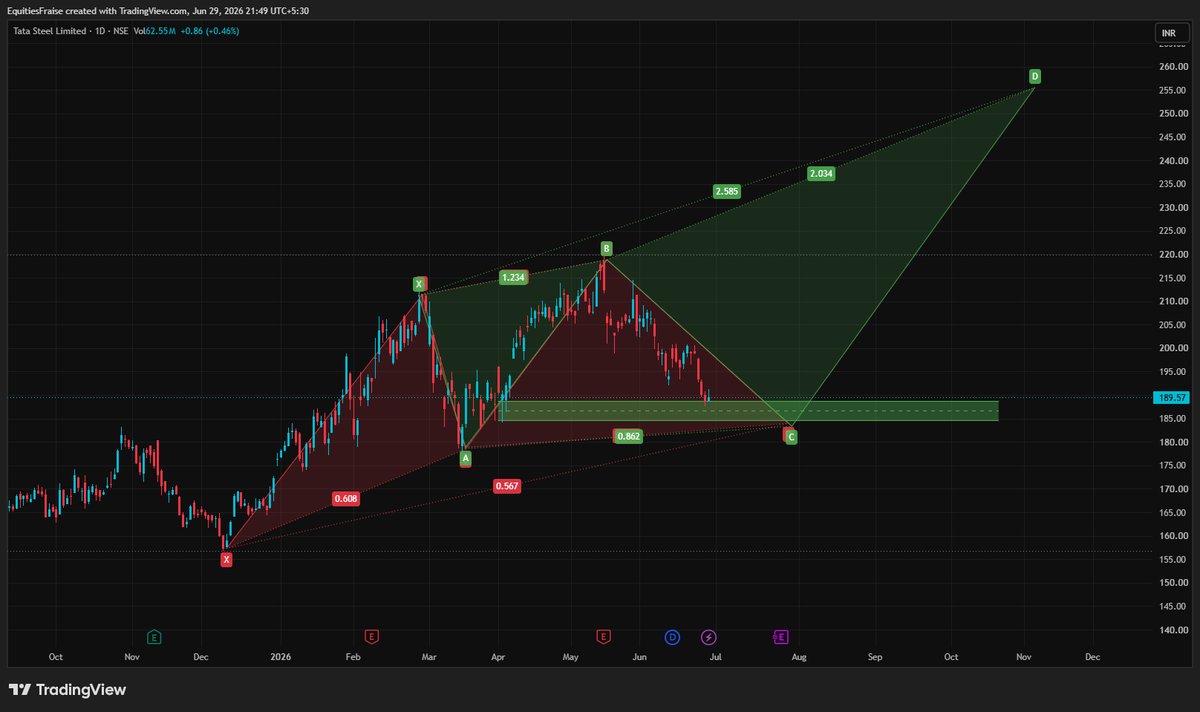Click the 2026 label on time axis
This screenshot has width=1200, height=712.
click(280, 657)
